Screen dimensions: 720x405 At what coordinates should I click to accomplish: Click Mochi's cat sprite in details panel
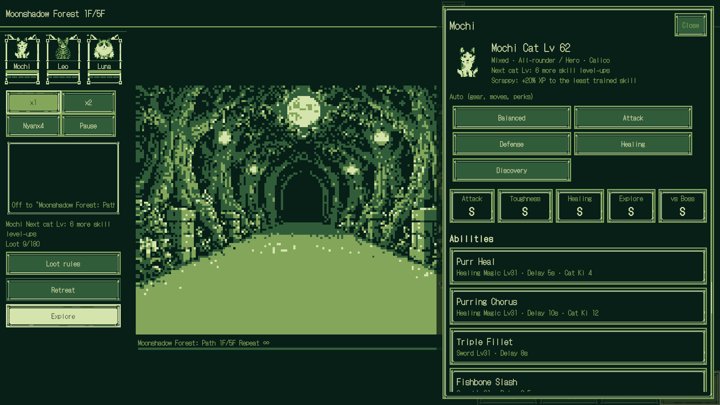(467, 62)
